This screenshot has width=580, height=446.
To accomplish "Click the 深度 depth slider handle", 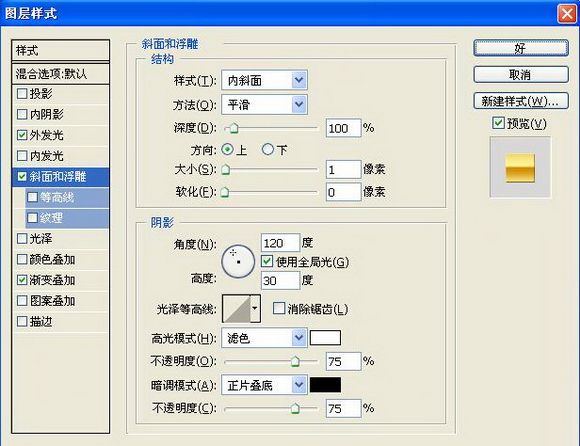I will [x=234, y=128].
